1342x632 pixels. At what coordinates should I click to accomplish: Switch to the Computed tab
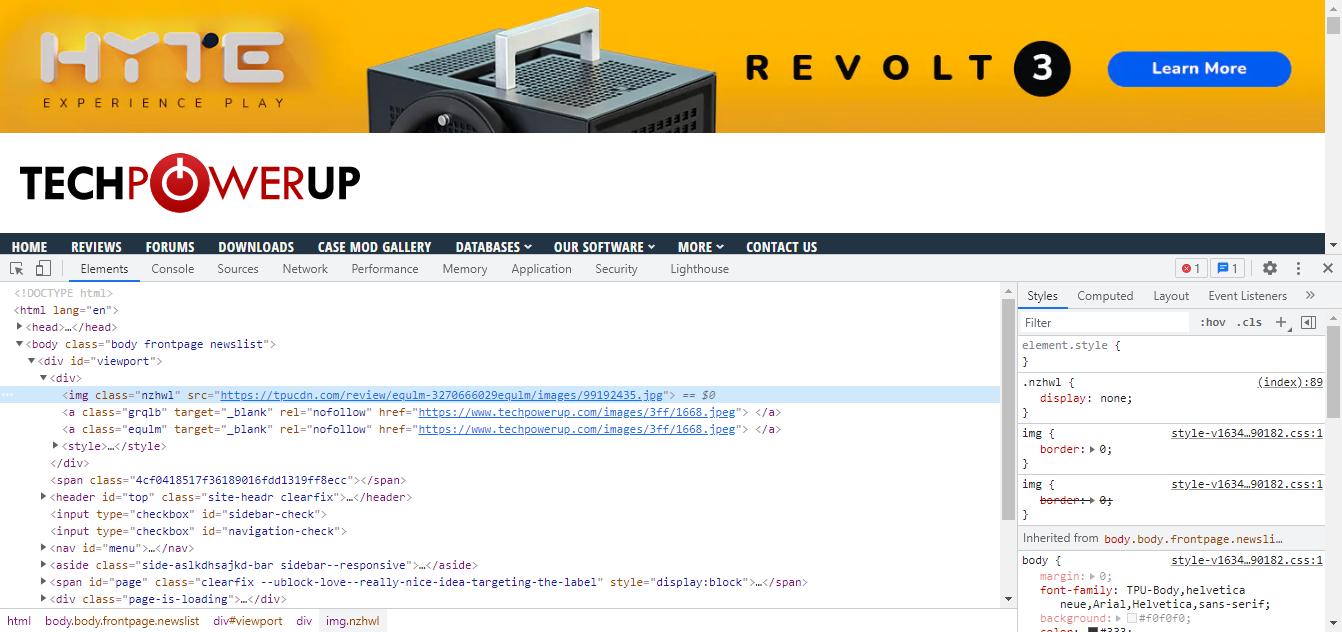(1105, 295)
